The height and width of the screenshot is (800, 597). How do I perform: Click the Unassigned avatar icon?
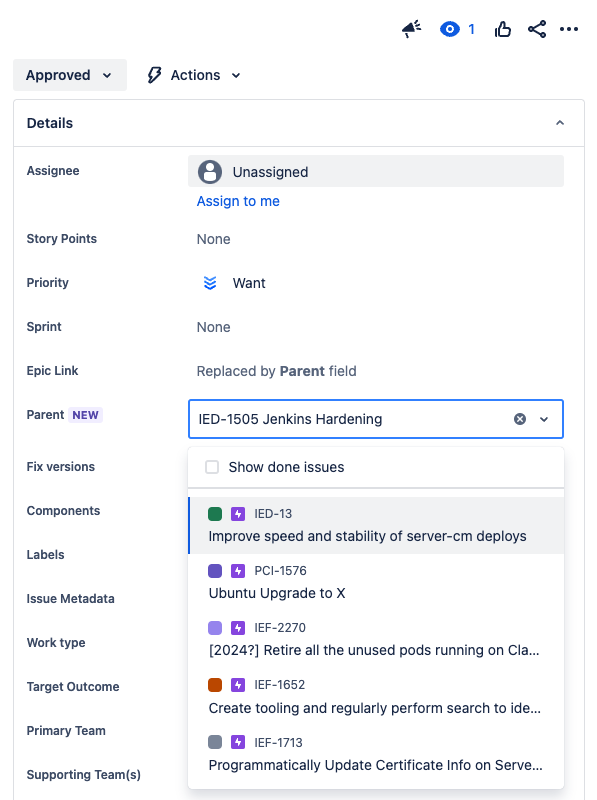[209, 171]
